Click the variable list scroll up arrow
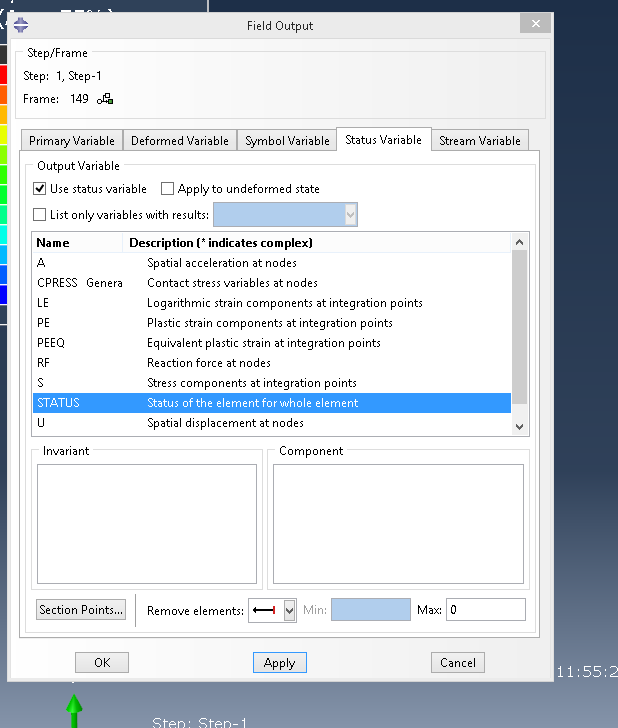The image size is (618, 728). (x=520, y=242)
